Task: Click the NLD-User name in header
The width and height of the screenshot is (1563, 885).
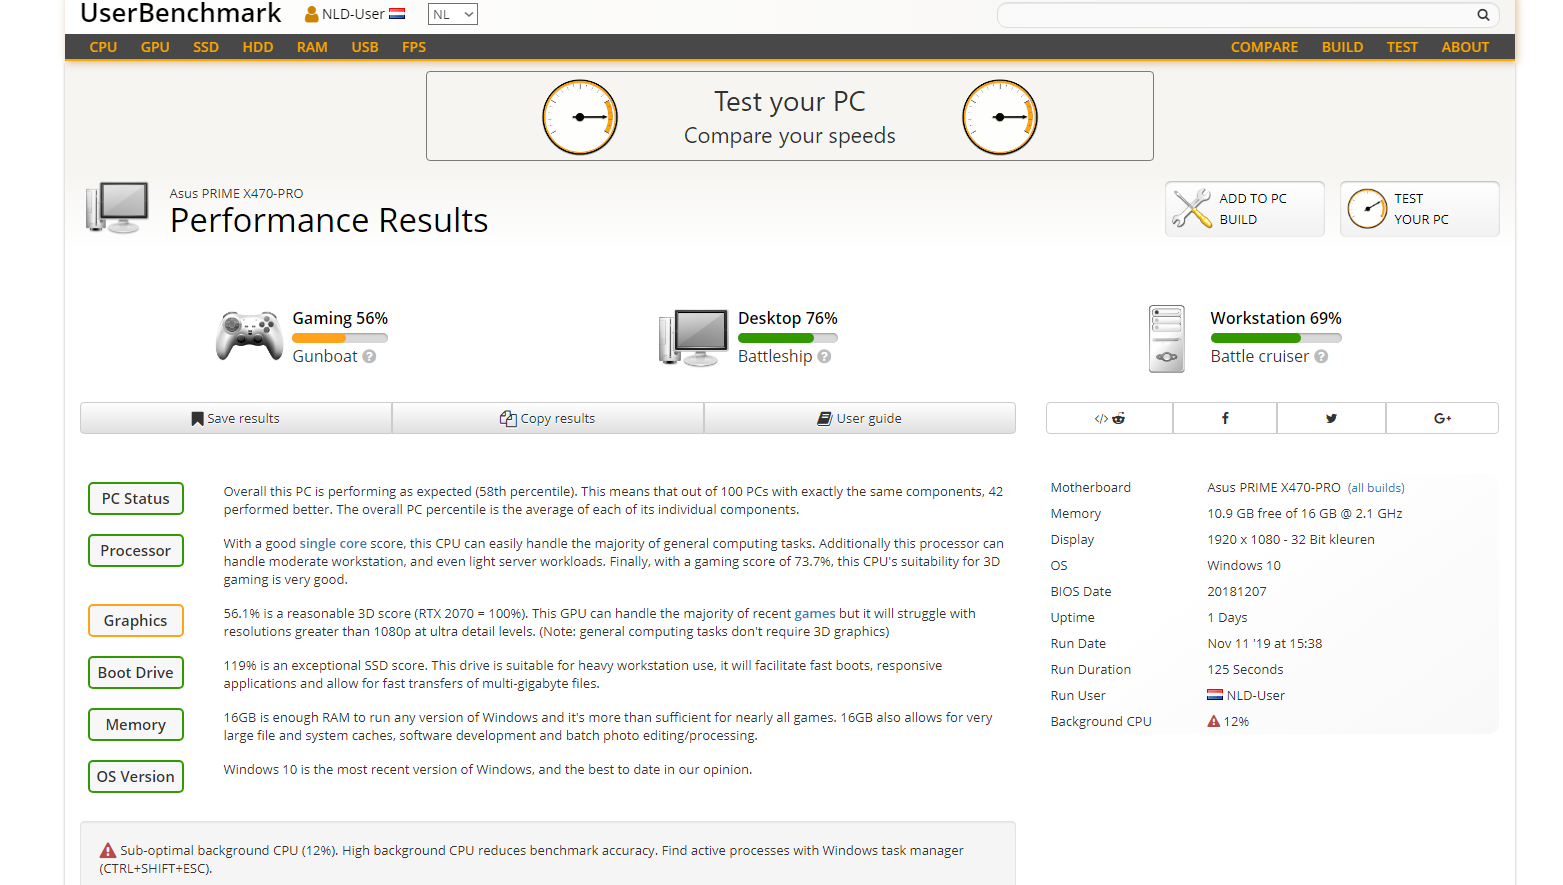Action: [353, 14]
